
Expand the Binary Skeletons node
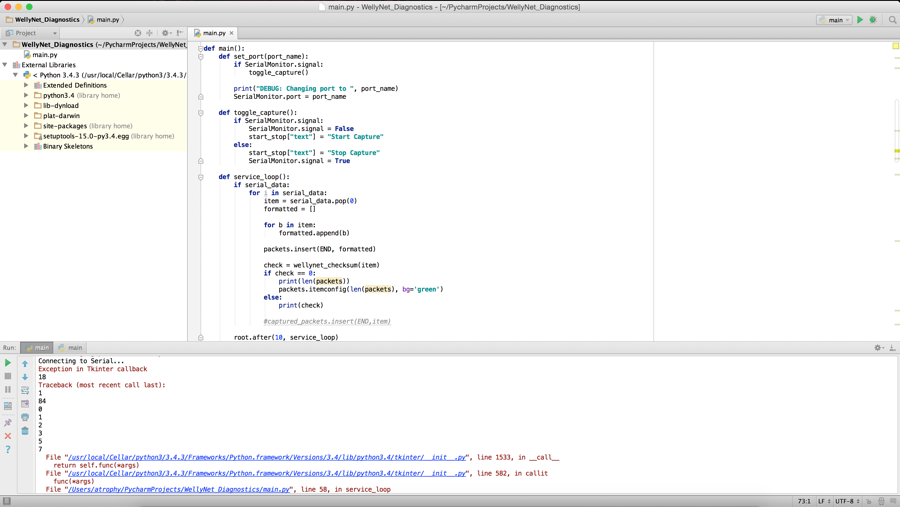click(26, 146)
